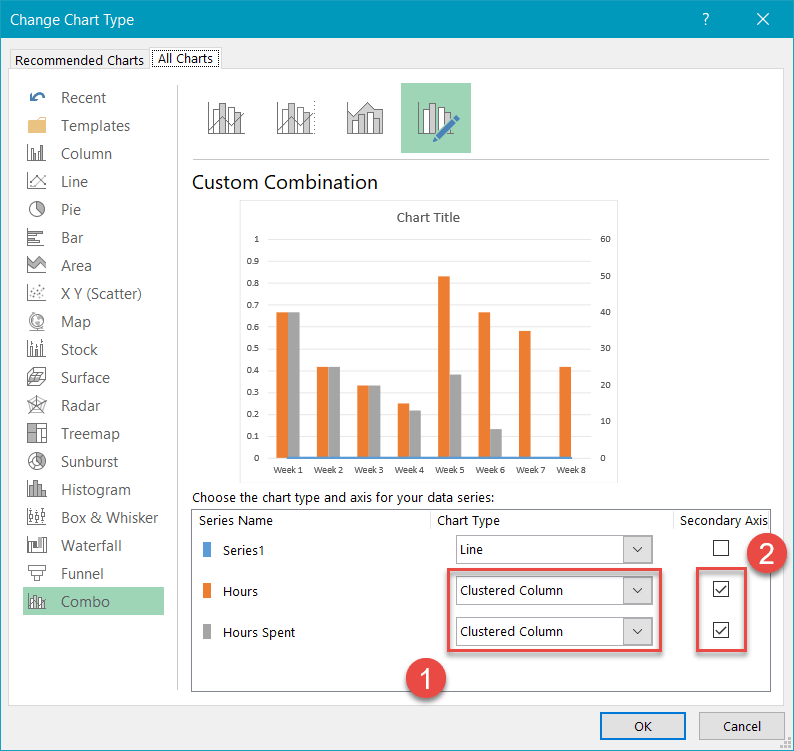Confirm with the OK button
Image resolution: width=794 pixels, height=751 pixels.
643,726
